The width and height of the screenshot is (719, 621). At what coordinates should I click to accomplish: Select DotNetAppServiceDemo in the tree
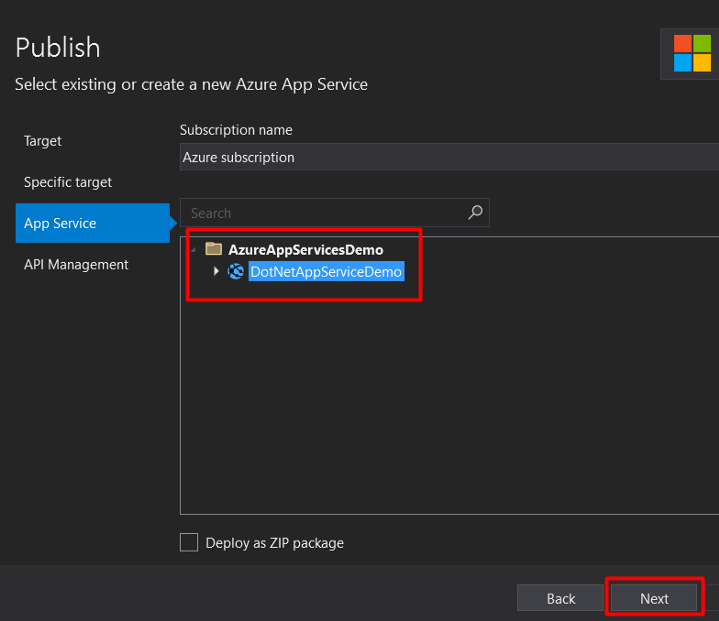(326, 271)
